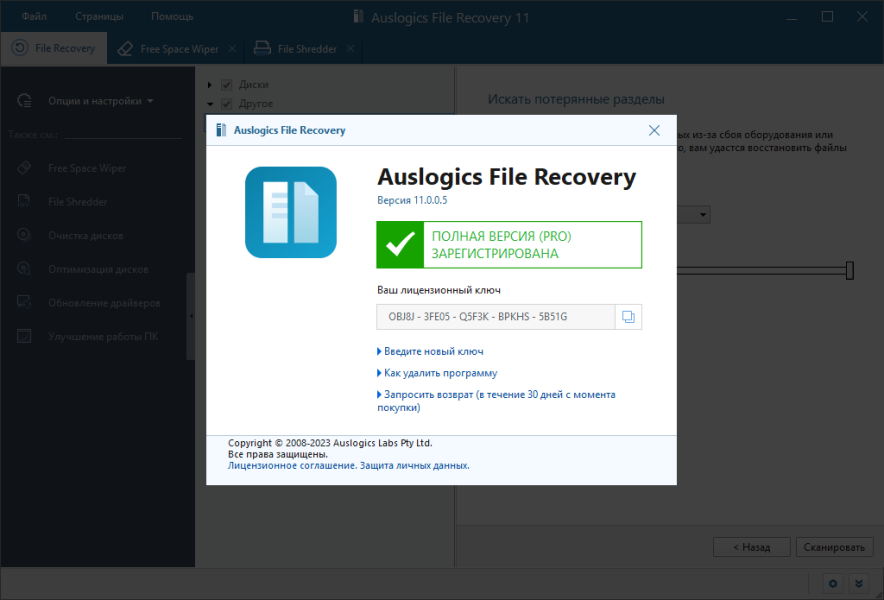
Task: Open the Опции и настройки dropdown
Action: click(100, 101)
